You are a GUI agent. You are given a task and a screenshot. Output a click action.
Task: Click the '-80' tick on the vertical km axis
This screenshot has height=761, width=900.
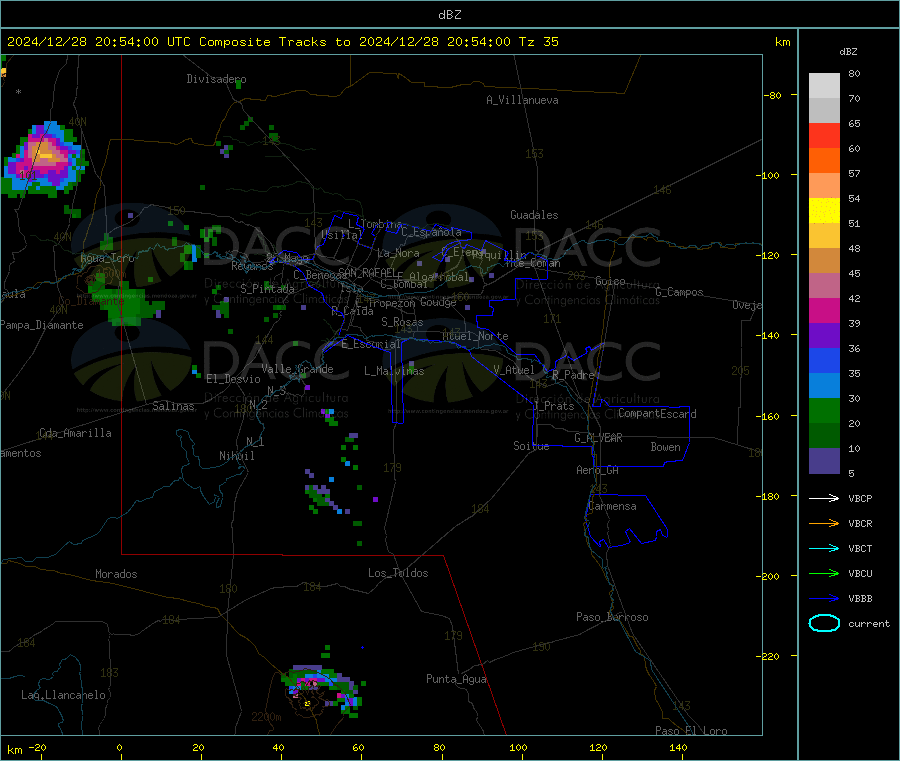773,95
